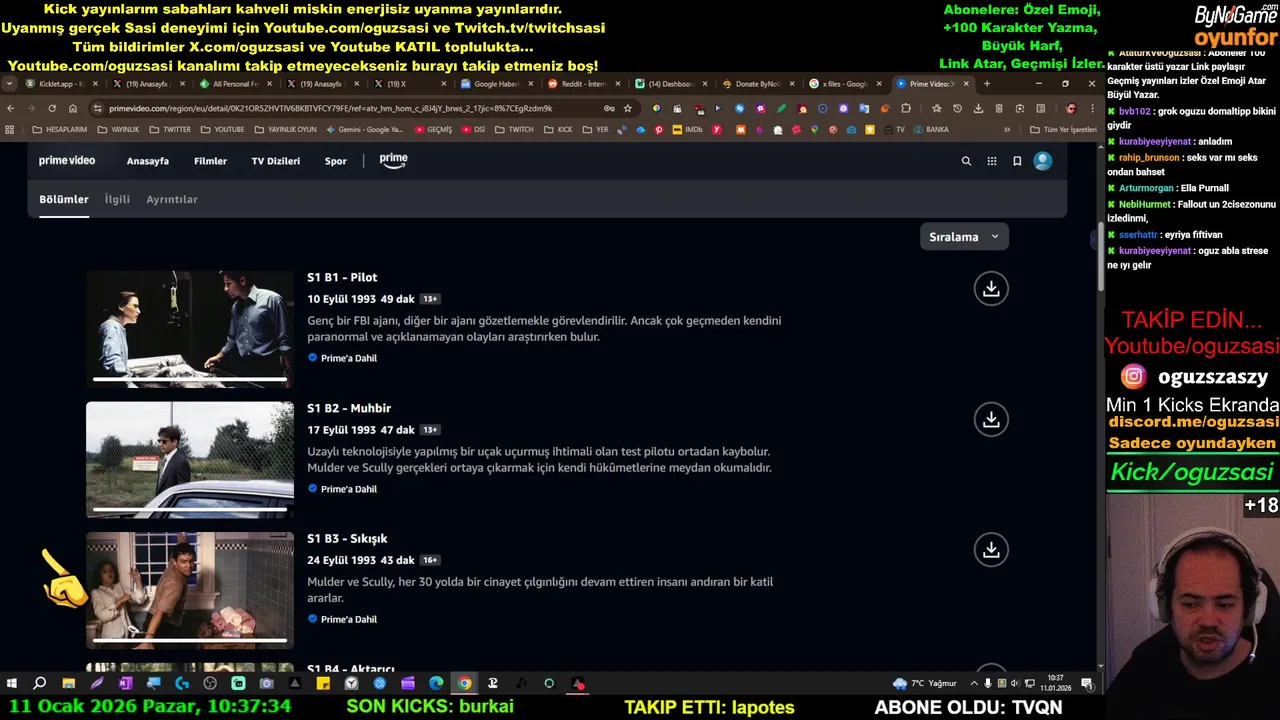Play Pilot episode from its thumbnail
Image resolution: width=1280 pixels, height=720 pixels.
[x=189, y=328]
